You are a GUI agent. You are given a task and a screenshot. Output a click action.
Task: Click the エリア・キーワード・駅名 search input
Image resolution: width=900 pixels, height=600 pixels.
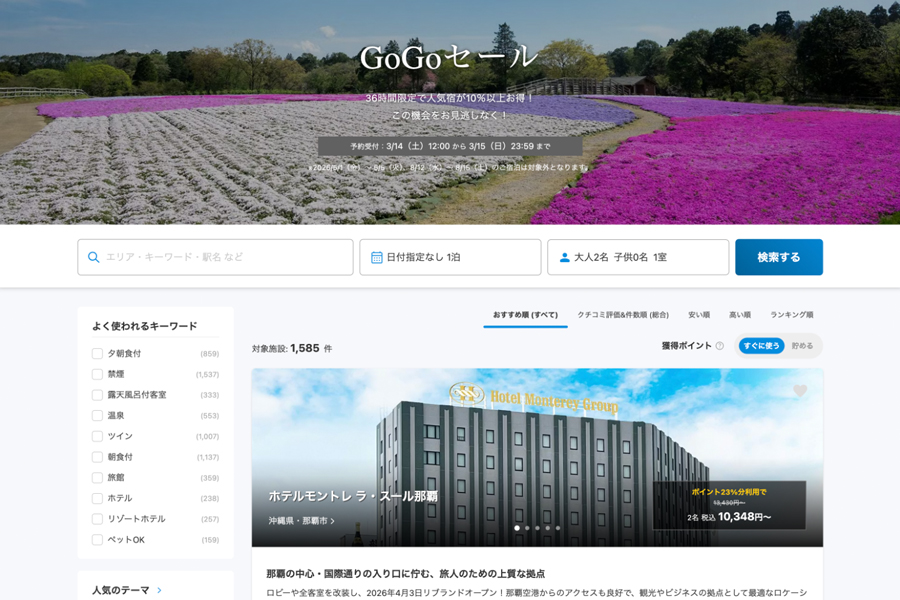tap(225, 257)
